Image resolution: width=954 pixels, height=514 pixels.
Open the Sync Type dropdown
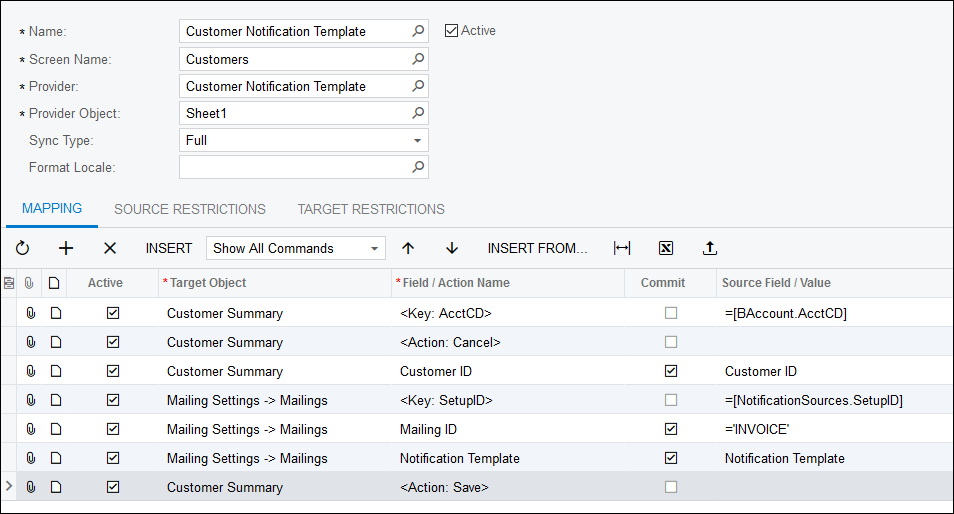(x=417, y=141)
